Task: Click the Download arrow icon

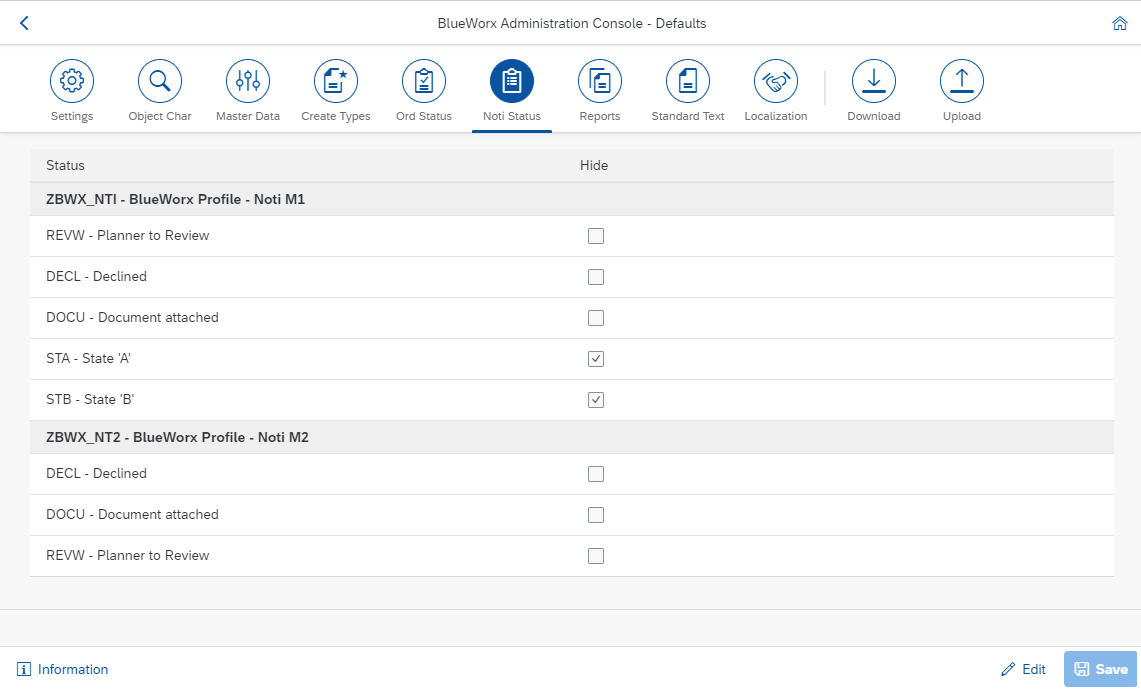Action: (874, 81)
